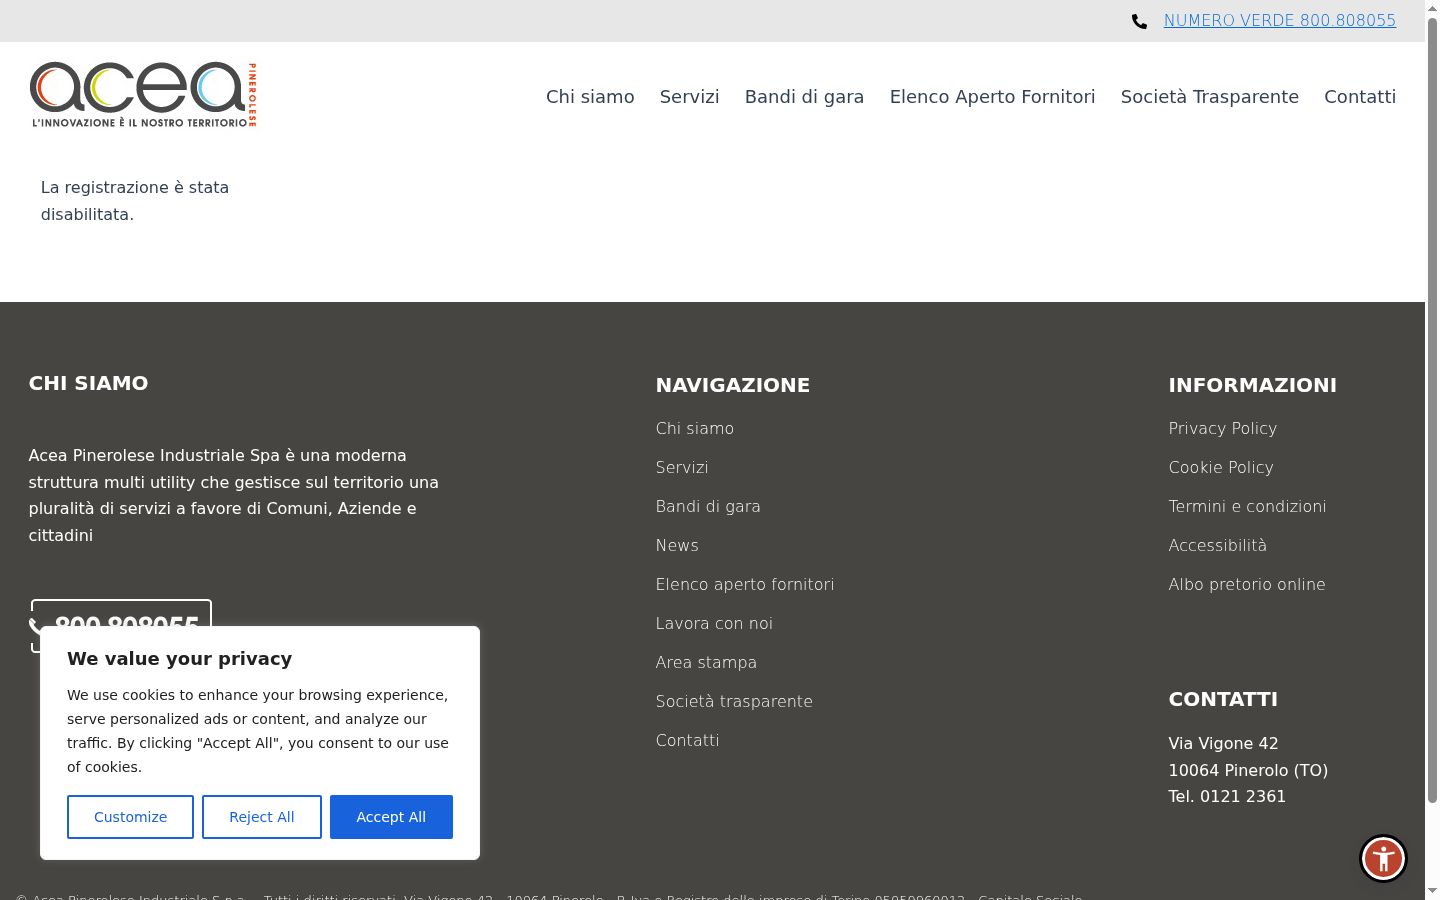Open the Cookie Policy footer link
The image size is (1440, 900).
[x=1221, y=467]
